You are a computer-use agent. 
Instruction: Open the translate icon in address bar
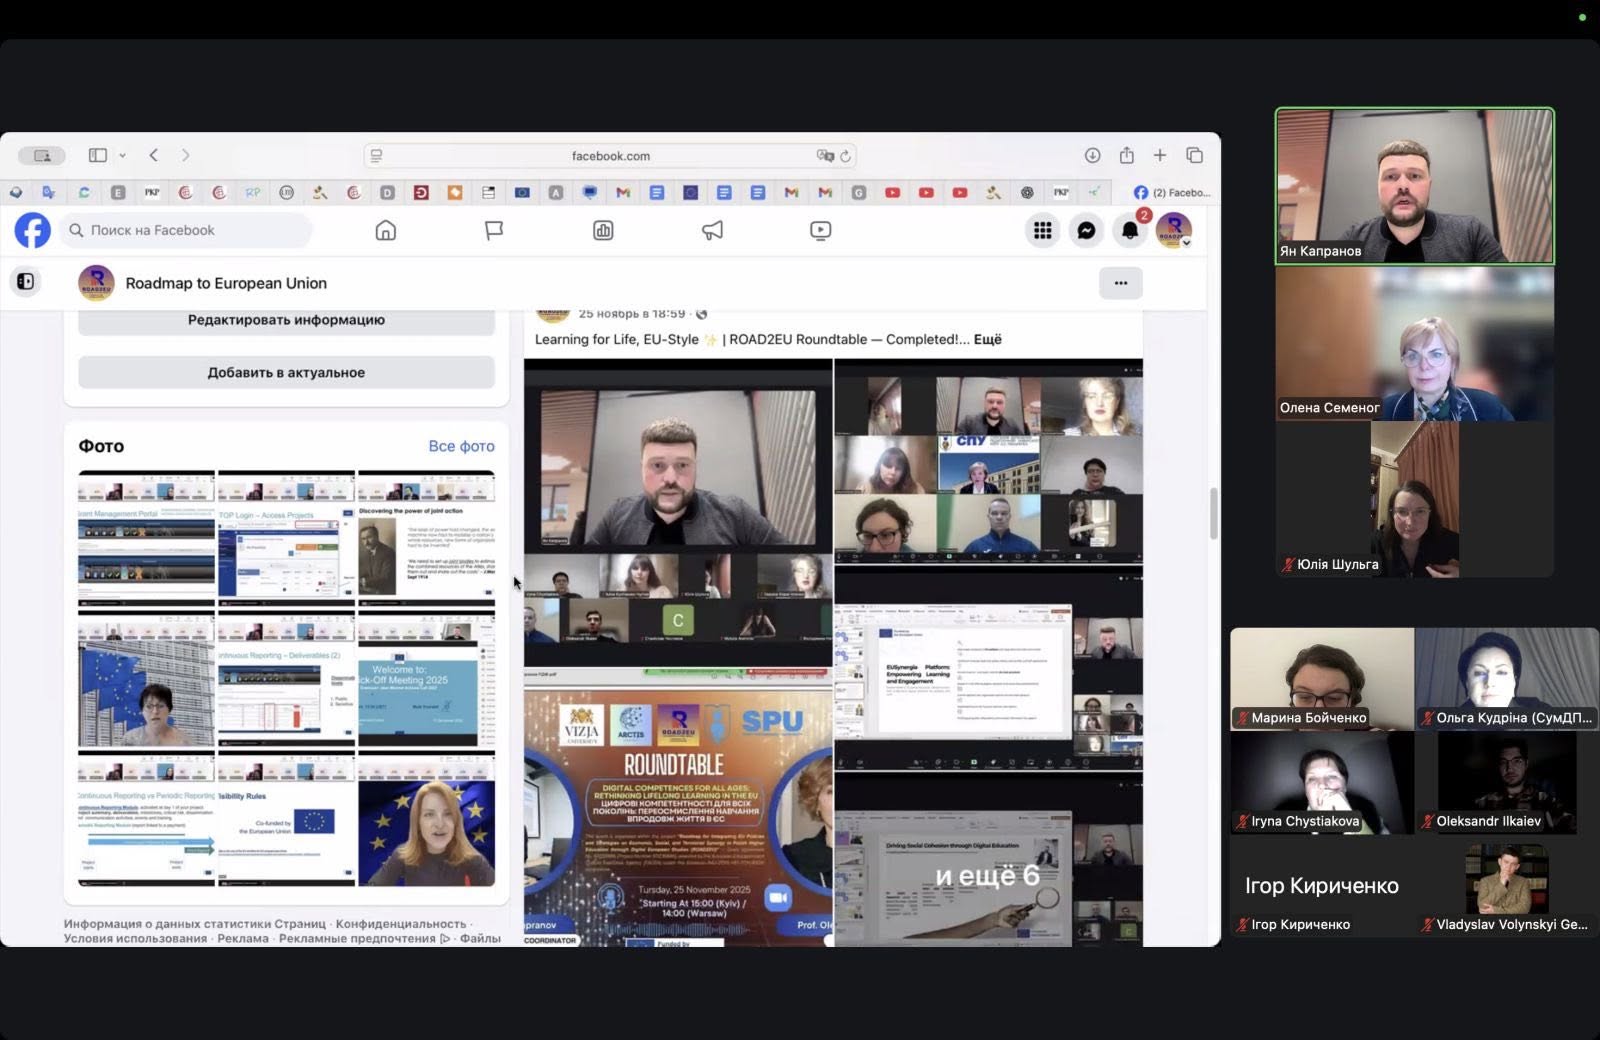[825, 156]
